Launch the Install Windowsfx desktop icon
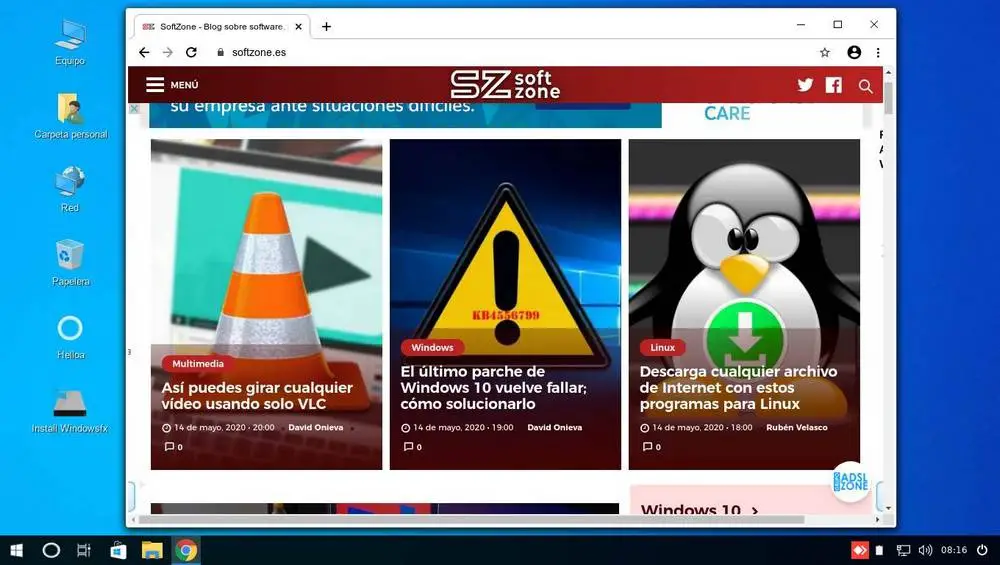The image size is (1000, 565). click(x=70, y=410)
